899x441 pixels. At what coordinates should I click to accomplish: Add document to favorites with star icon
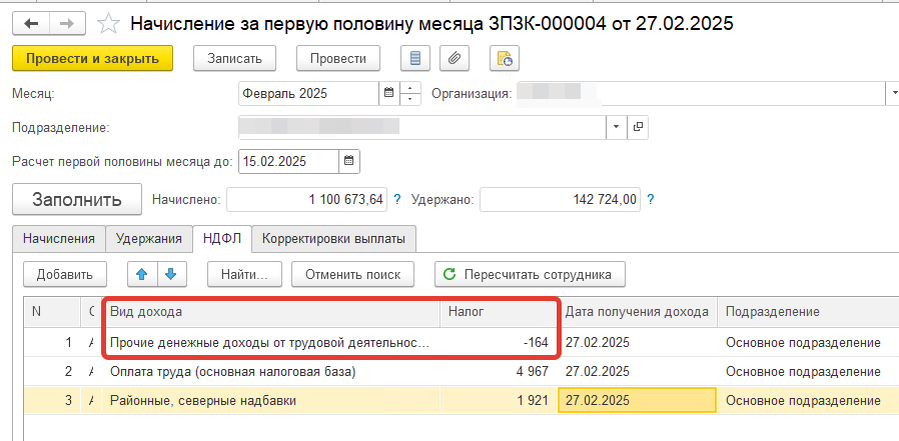(108, 24)
